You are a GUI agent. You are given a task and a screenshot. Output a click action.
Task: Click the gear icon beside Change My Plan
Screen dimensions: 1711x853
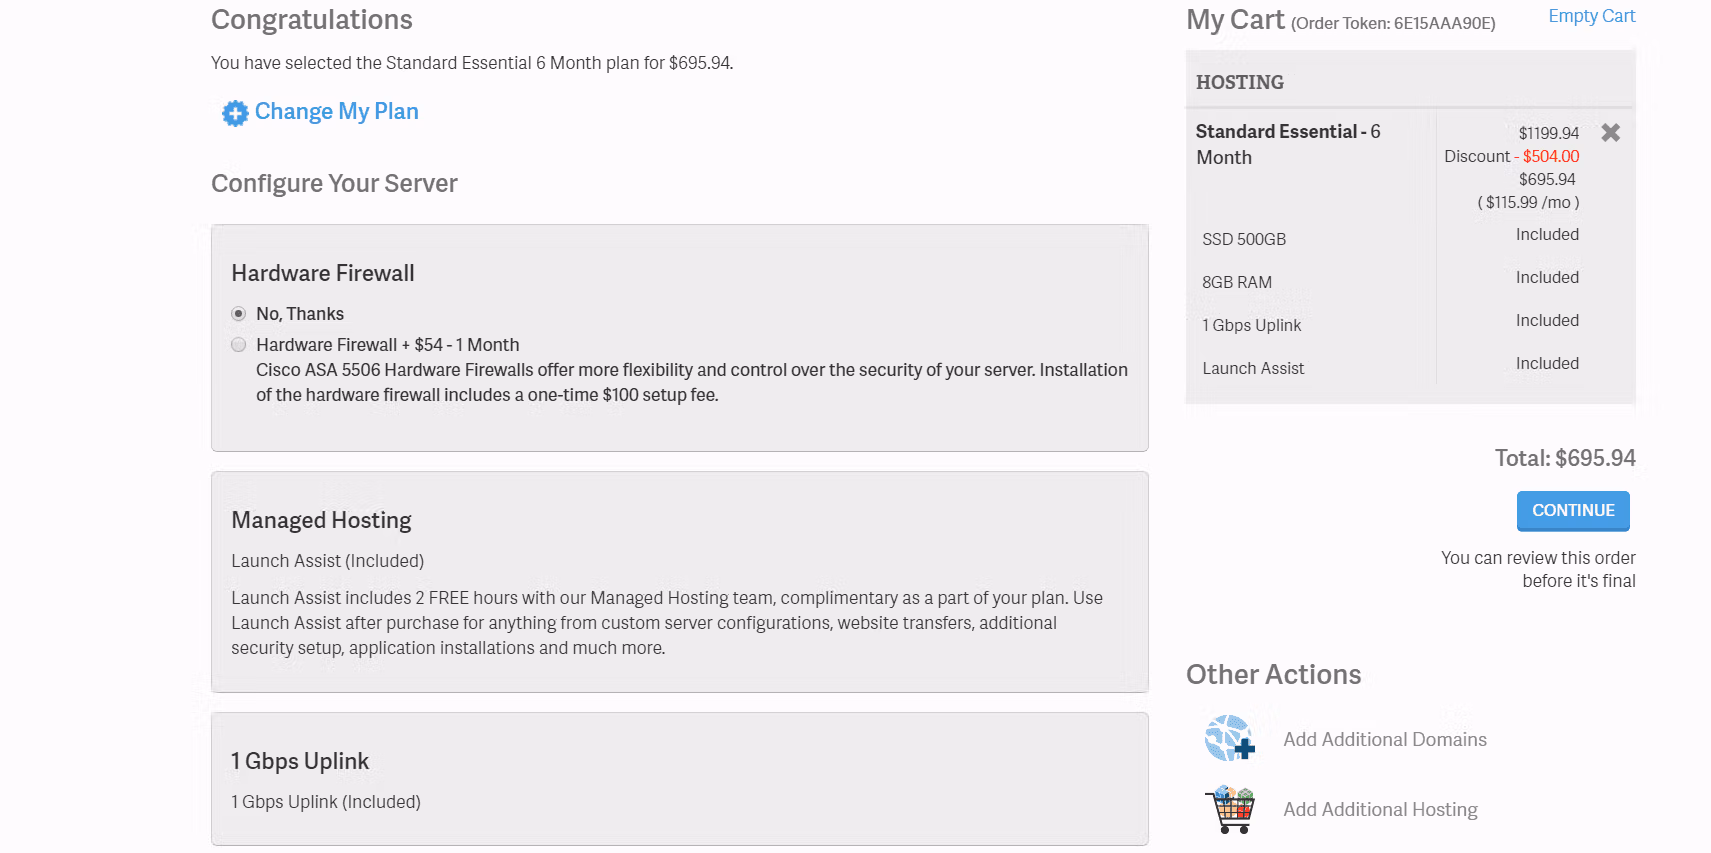point(235,113)
